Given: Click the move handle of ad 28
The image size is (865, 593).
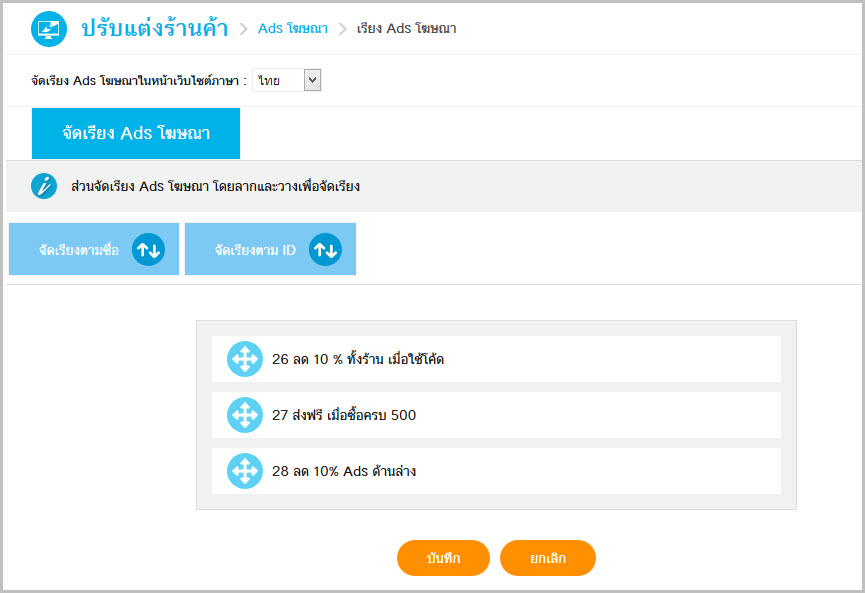Looking at the screenshot, I should pos(245,471).
